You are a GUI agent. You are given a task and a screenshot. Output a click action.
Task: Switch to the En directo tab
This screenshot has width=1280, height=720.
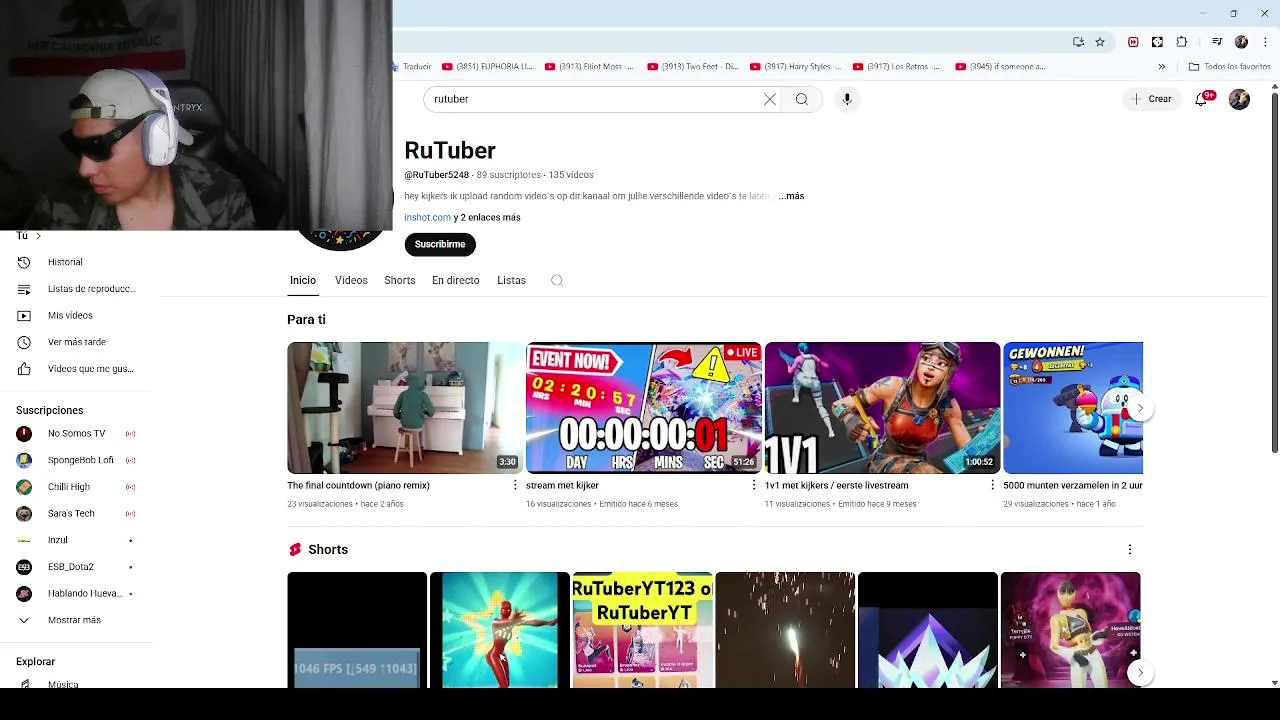(x=456, y=281)
